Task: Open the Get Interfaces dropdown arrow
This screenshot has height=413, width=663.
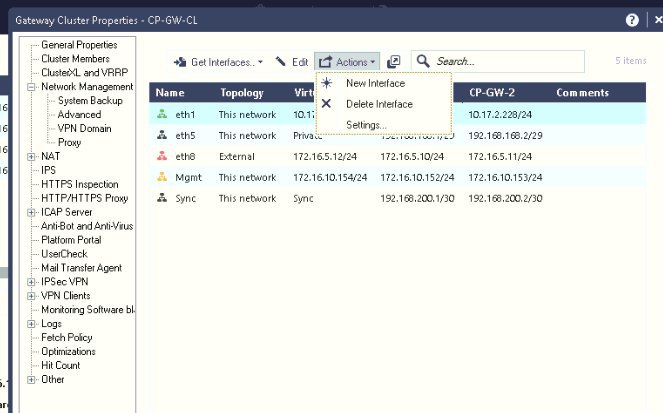Action: [260, 62]
